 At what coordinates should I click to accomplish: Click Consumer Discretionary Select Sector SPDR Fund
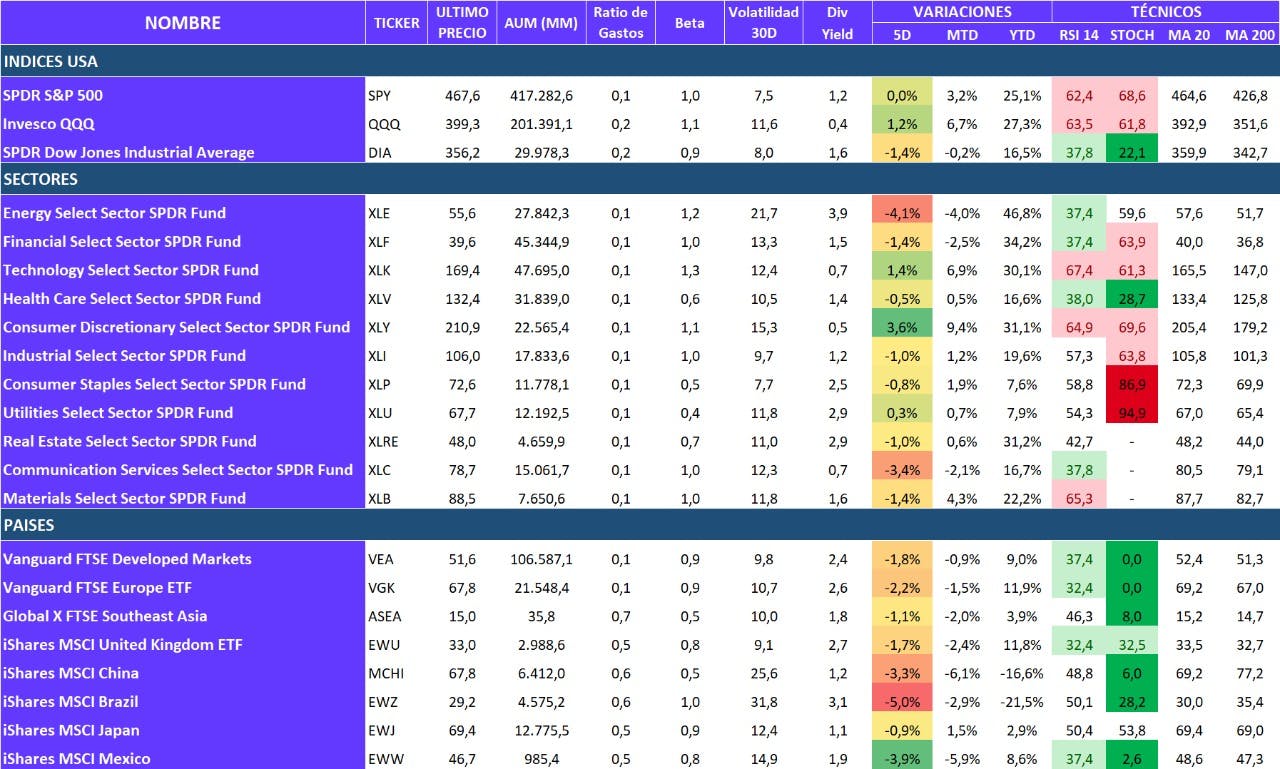click(x=183, y=326)
